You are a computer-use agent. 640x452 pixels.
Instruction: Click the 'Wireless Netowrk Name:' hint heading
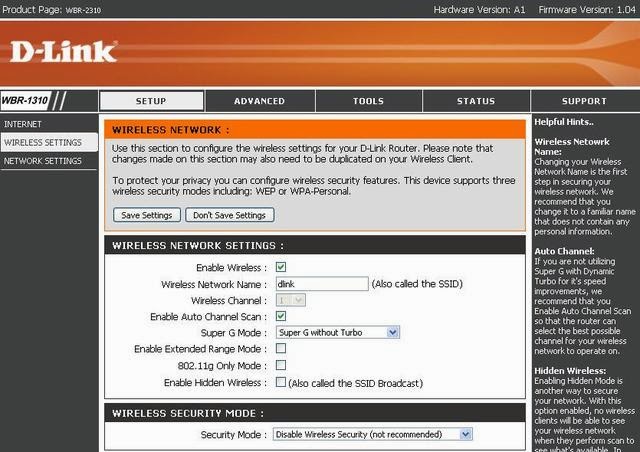572,147
